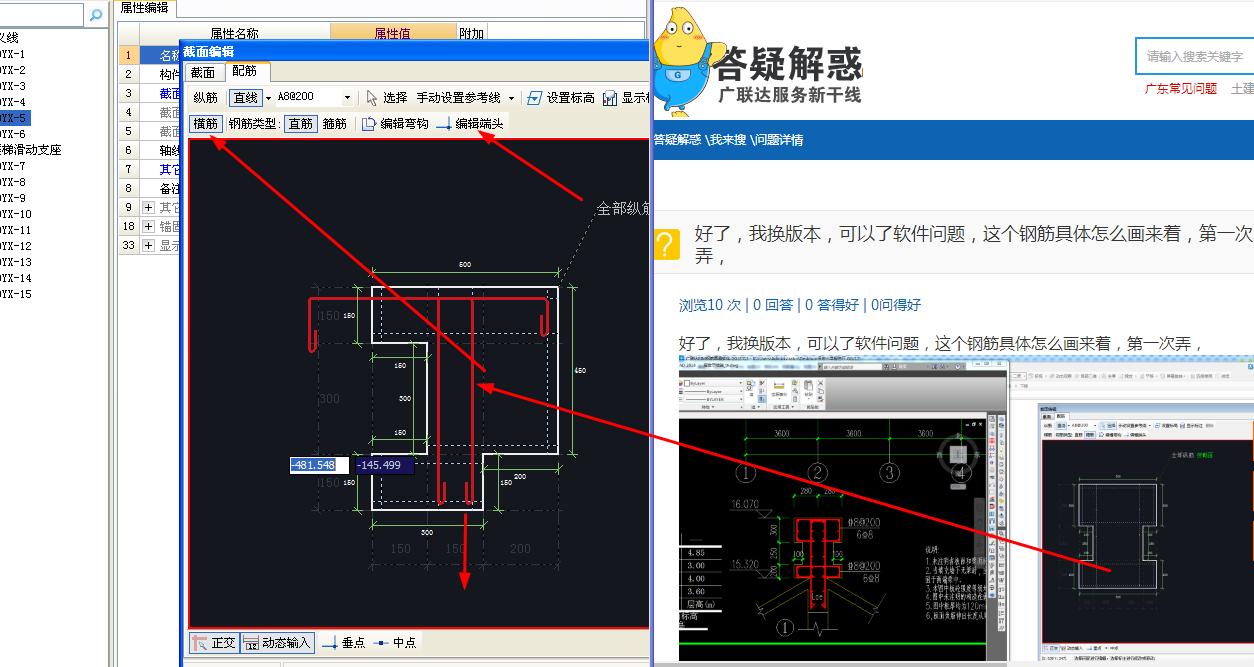The width and height of the screenshot is (1254, 667).
Task: Expand property row 18
Action: point(148,226)
